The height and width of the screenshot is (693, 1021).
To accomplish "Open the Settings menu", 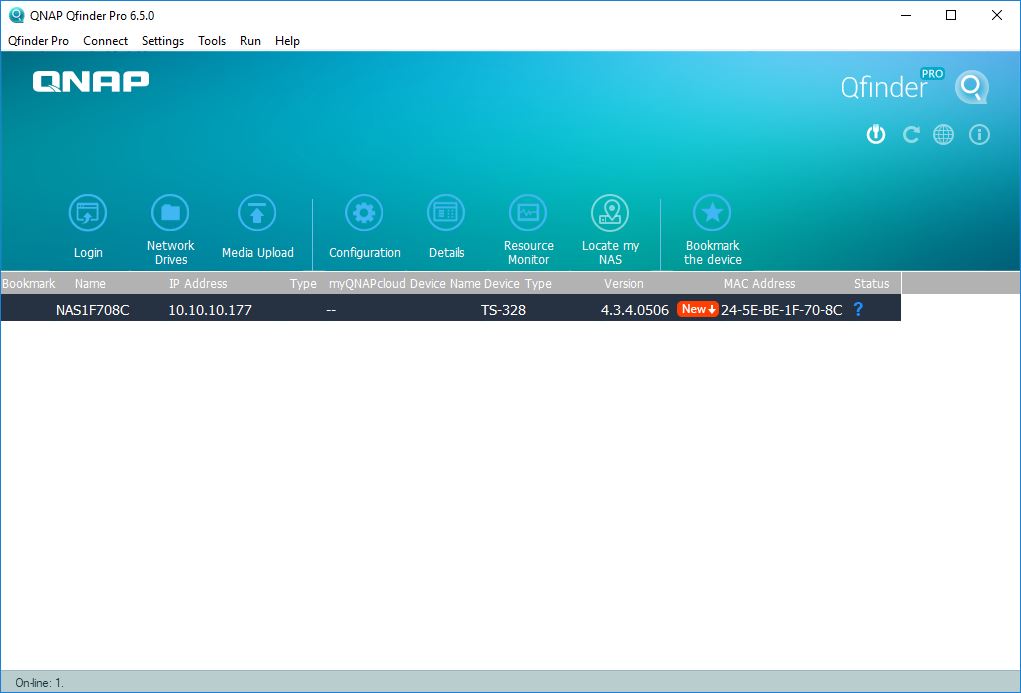I will click(x=163, y=40).
